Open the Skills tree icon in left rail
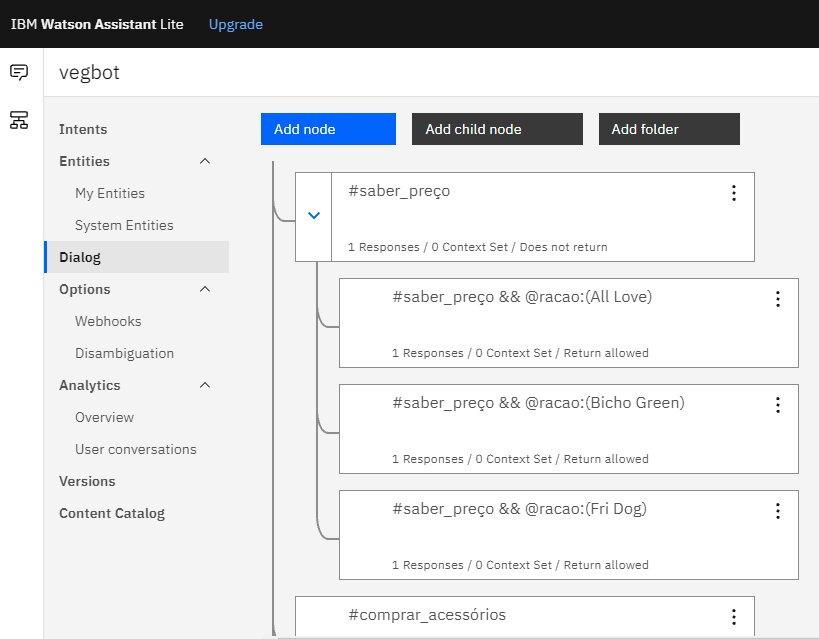The height and width of the screenshot is (639, 819). (19, 120)
